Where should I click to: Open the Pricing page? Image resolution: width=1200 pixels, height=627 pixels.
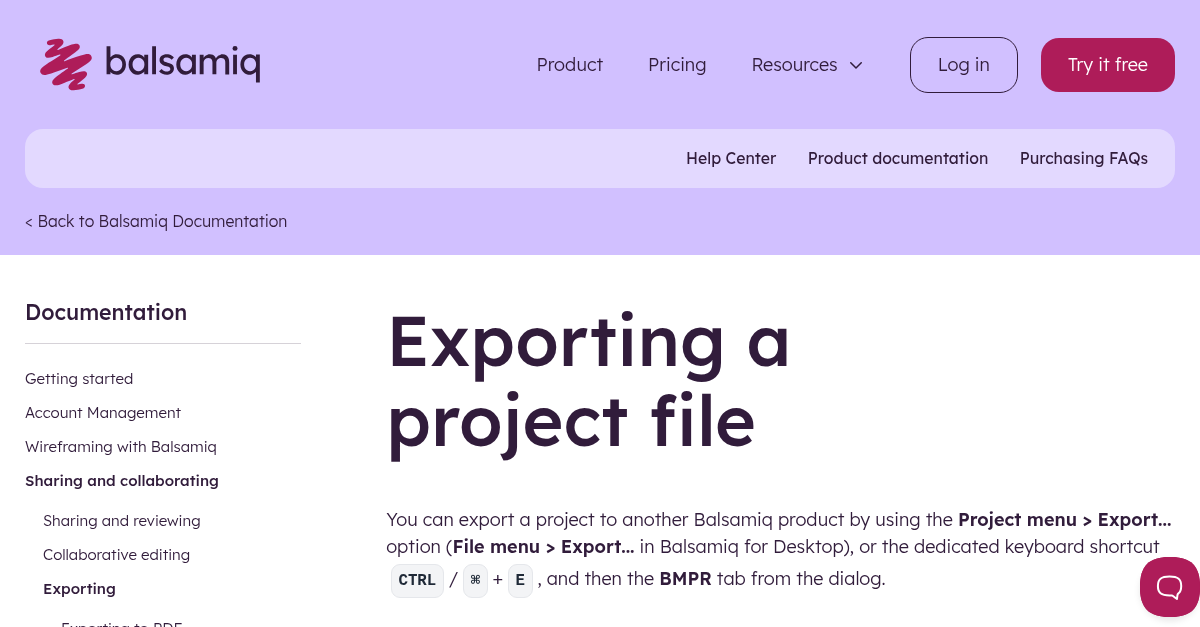(x=677, y=64)
